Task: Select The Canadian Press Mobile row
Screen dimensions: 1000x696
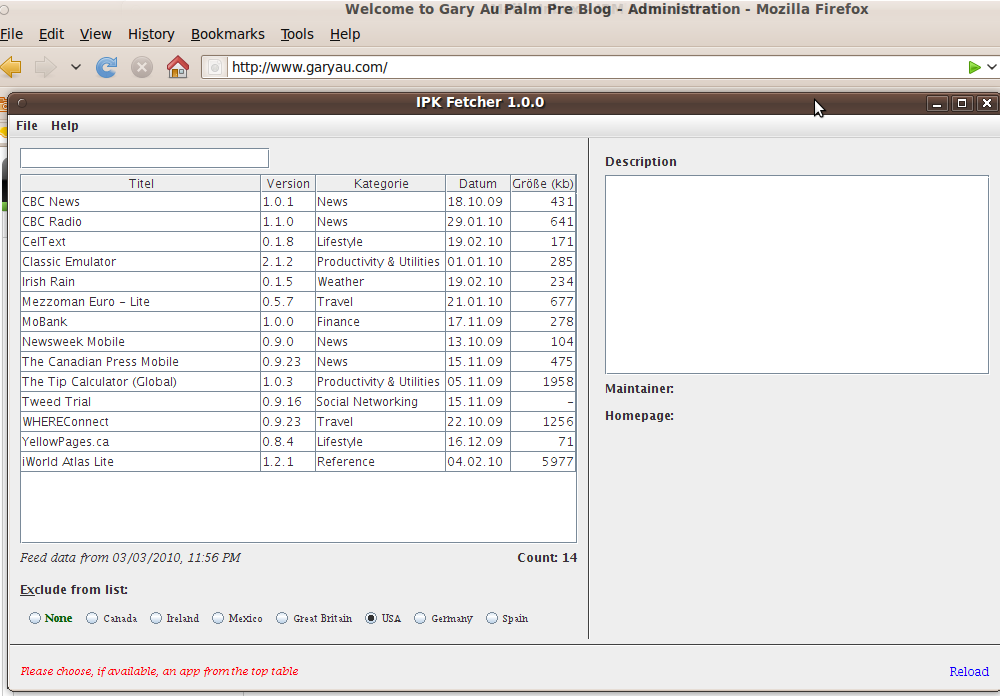Action: tap(298, 362)
